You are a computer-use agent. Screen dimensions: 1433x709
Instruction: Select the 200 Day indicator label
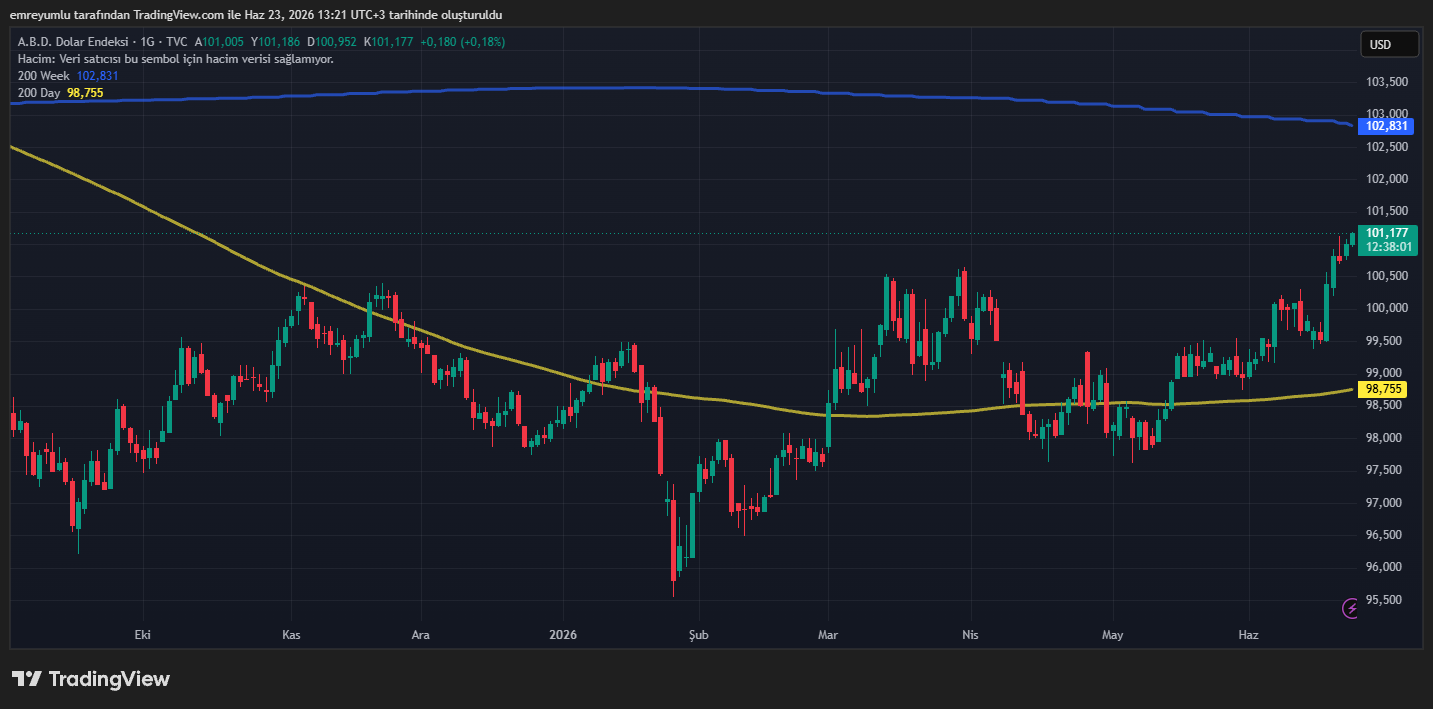(x=39, y=93)
